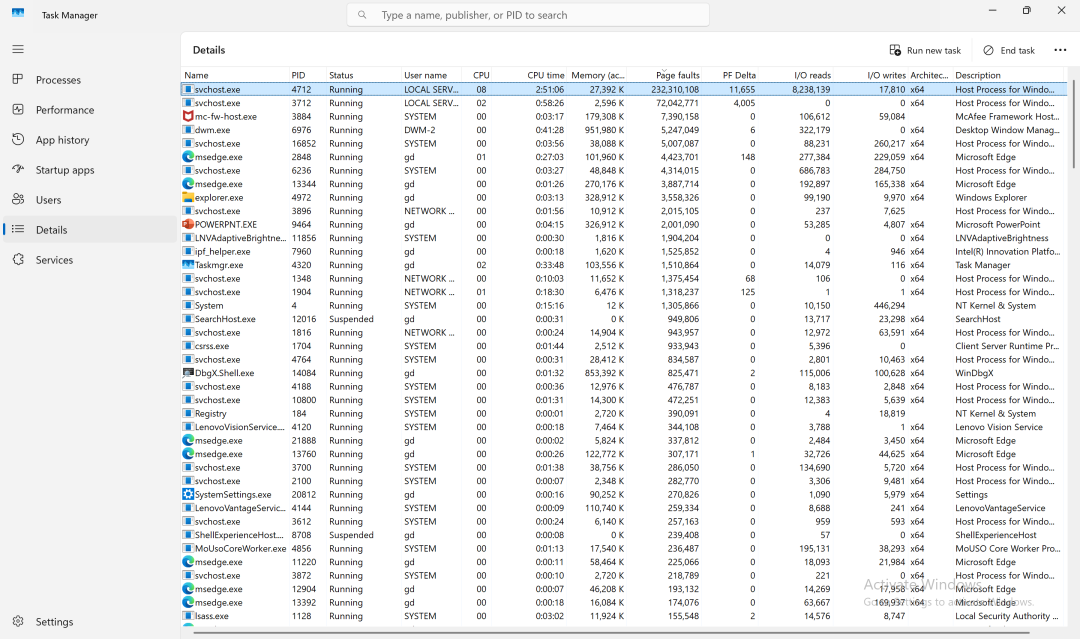Screen dimensions: 1080x639
Task: Click the gear icon of SystemSettings.exe
Action: (x=188, y=494)
